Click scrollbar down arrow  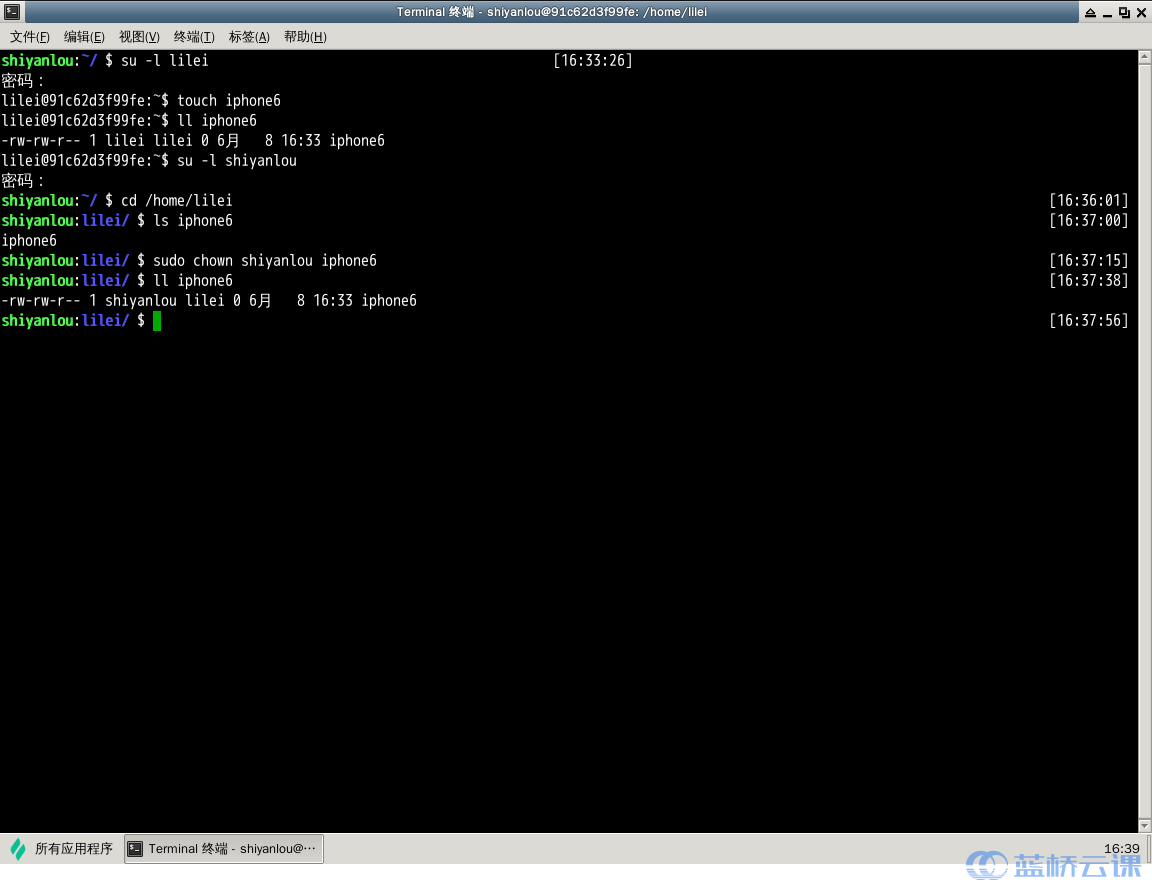pos(1145,826)
